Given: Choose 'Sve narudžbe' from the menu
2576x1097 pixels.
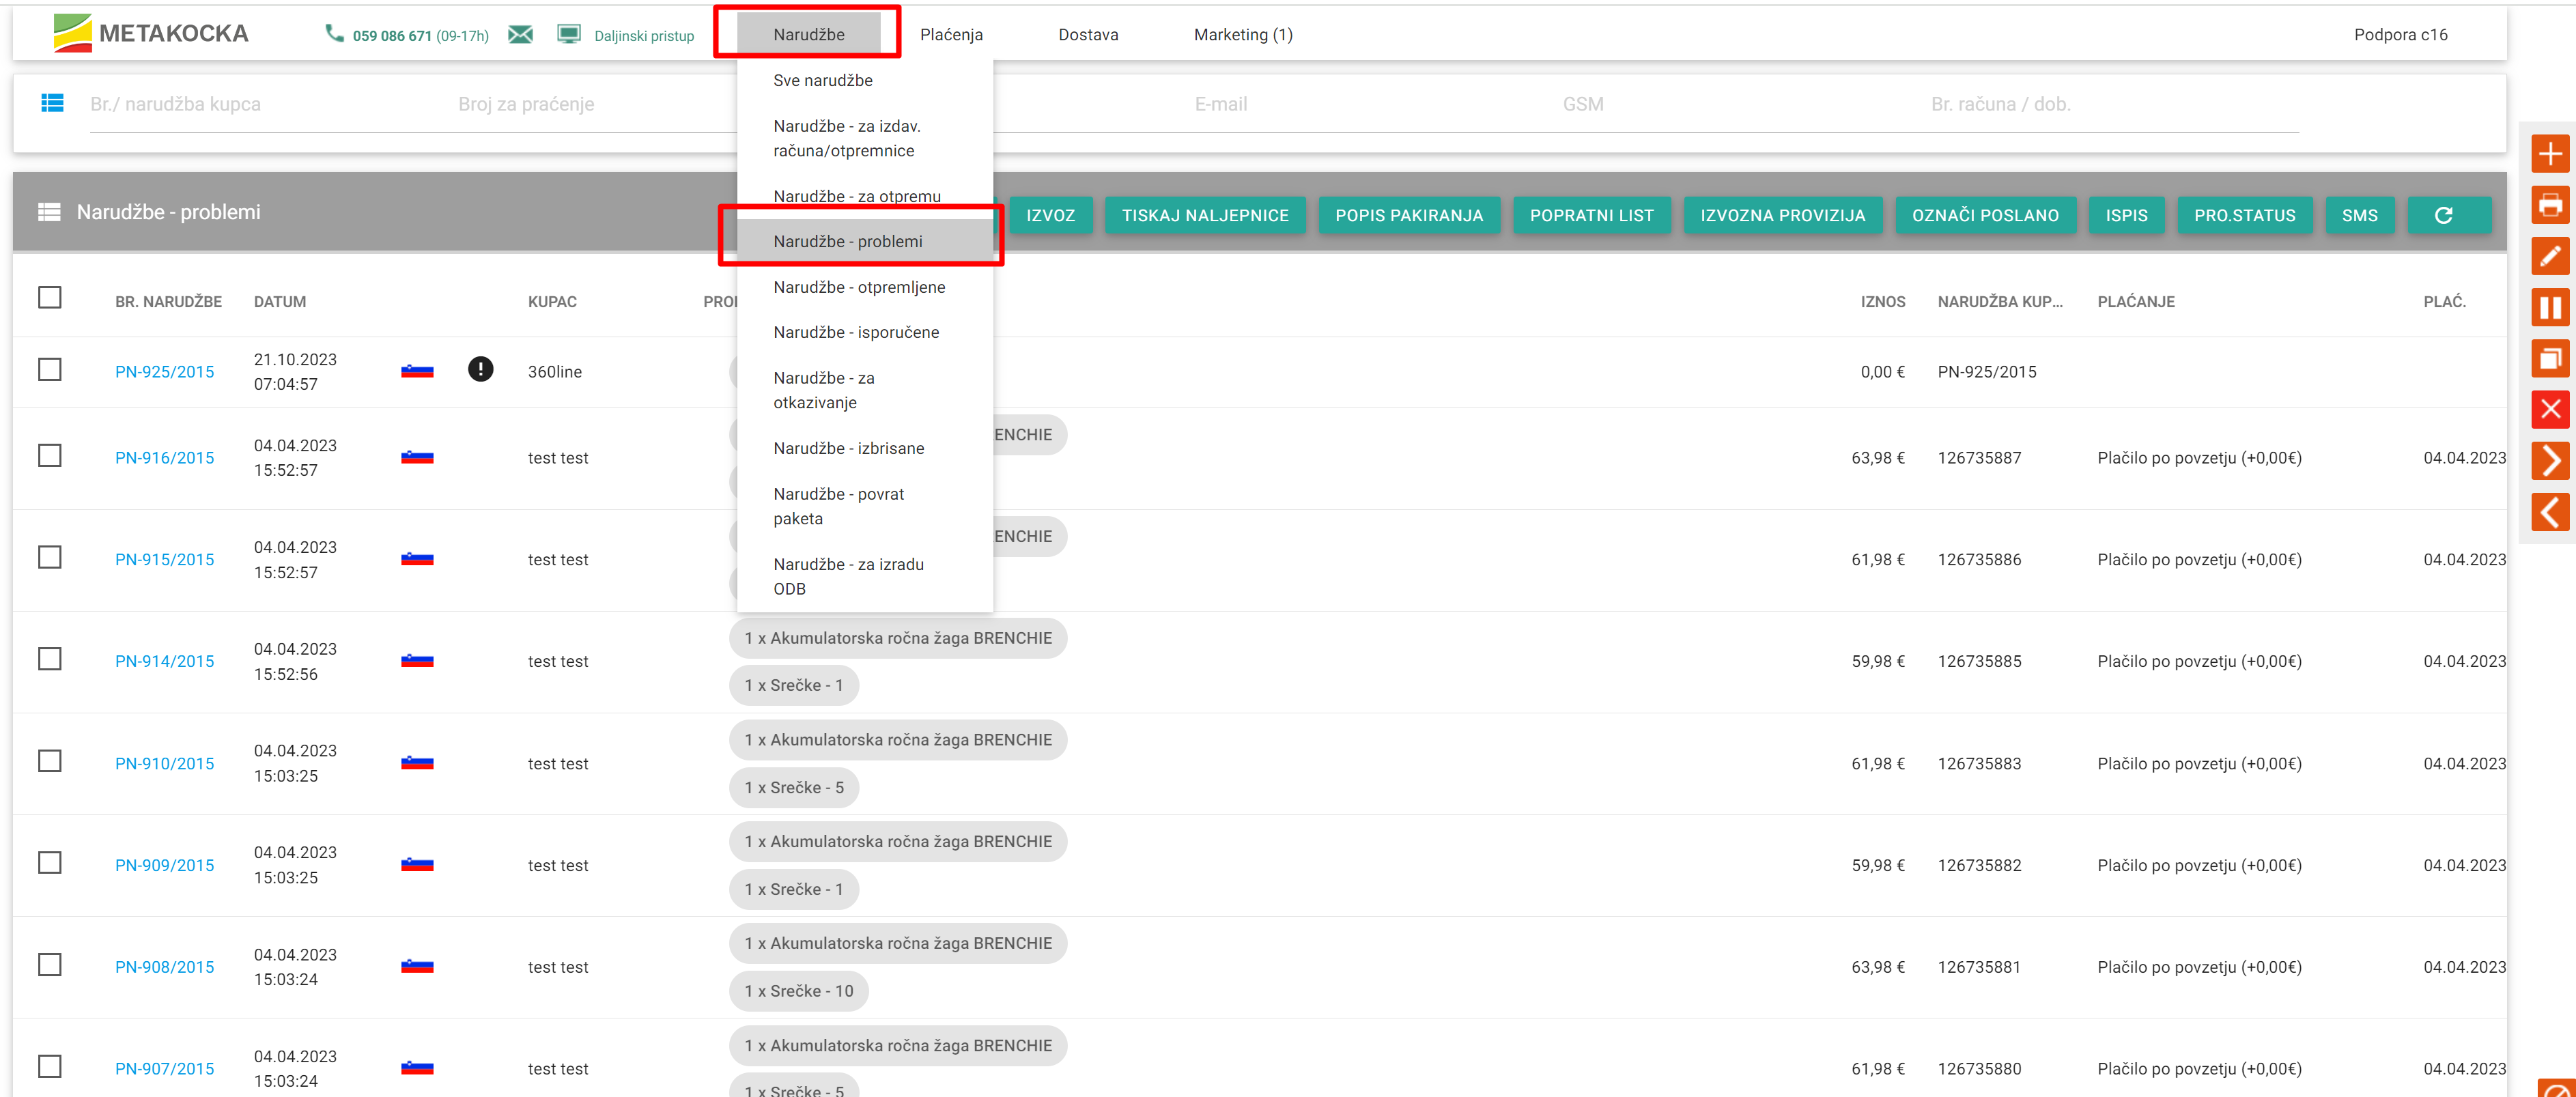Looking at the screenshot, I should point(822,80).
